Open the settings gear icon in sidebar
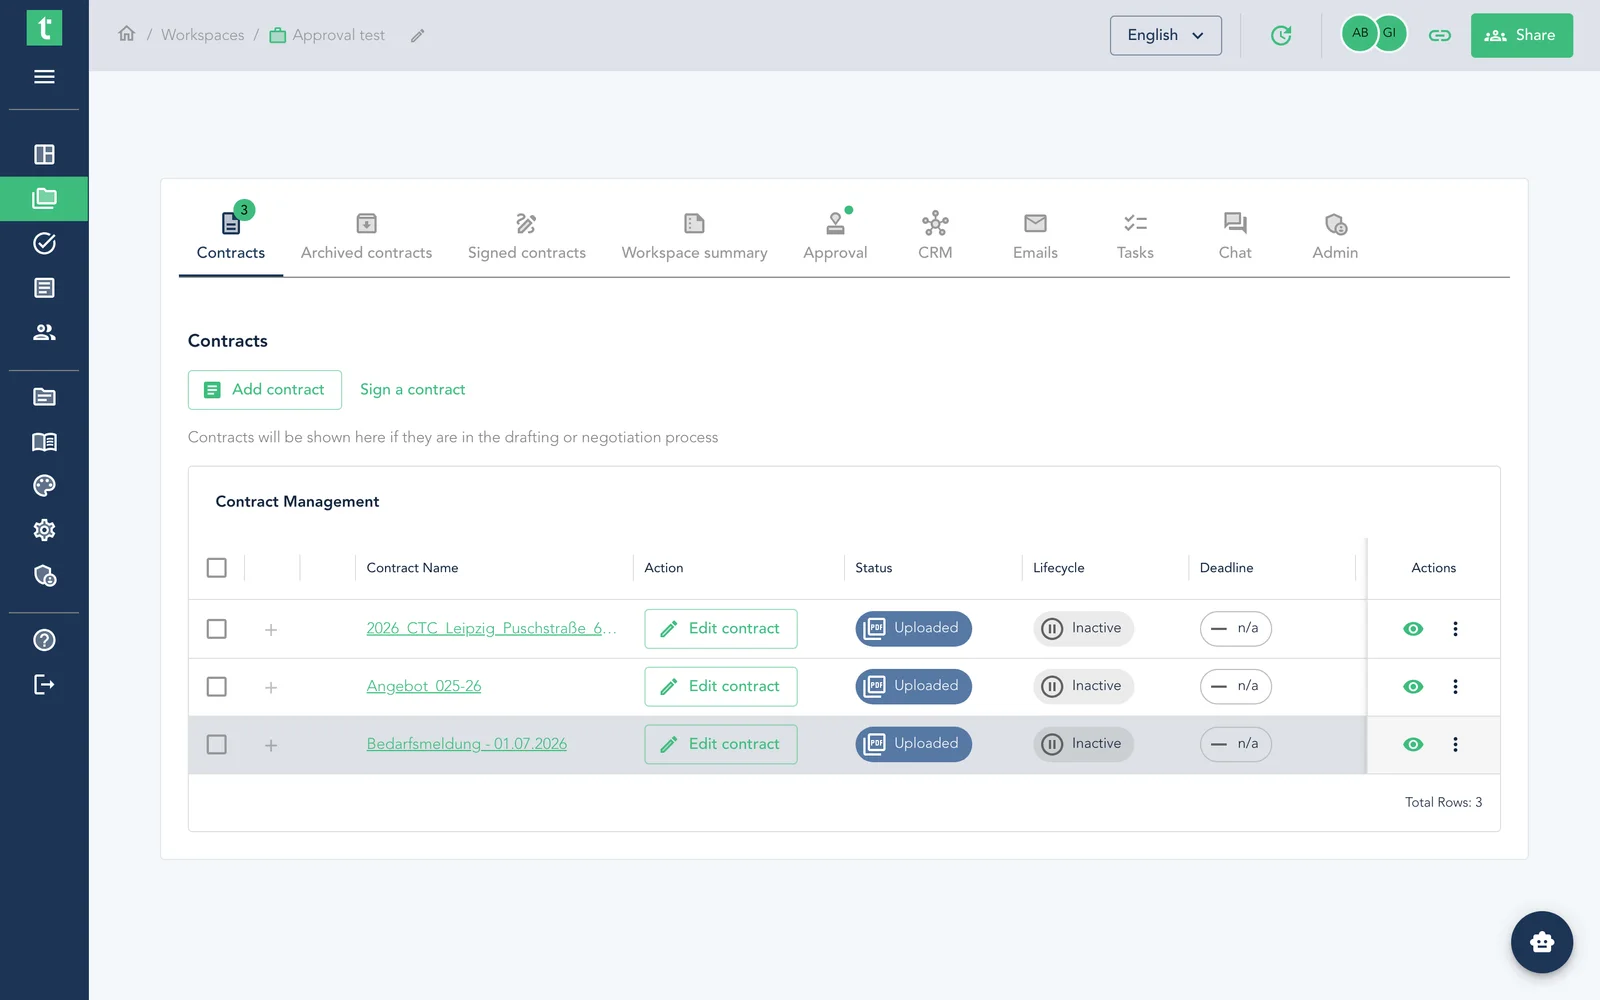Image resolution: width=1600 pixels, height=1000 pixels. point(44,530)
